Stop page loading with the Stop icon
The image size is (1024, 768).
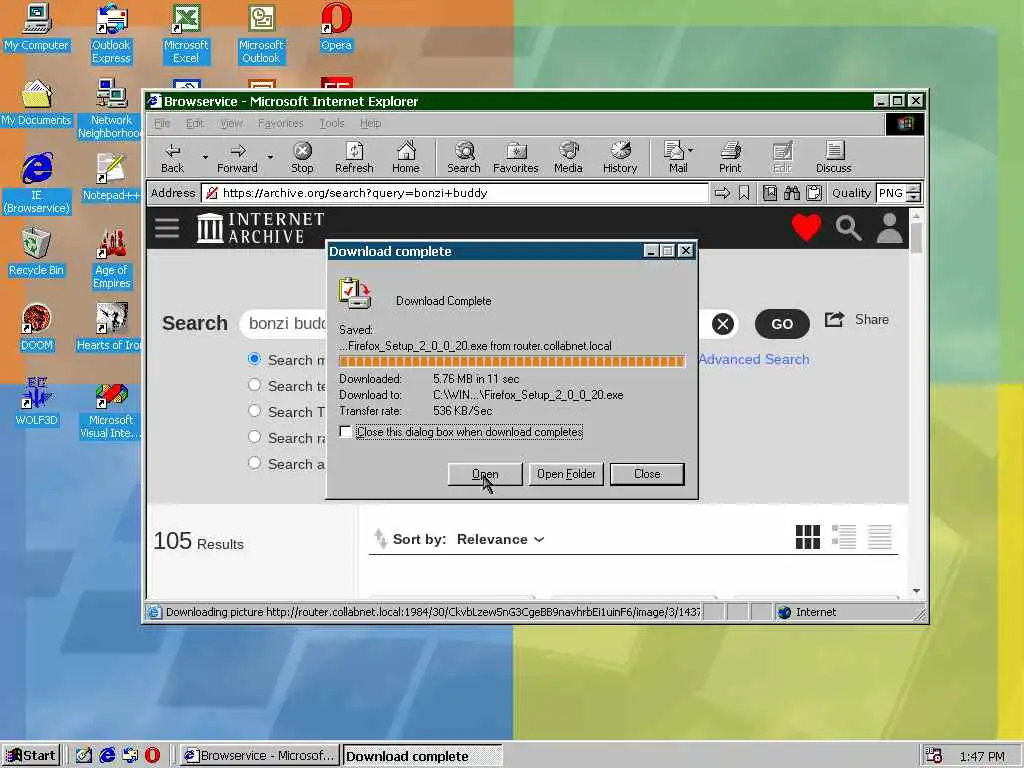pyautogui.click(x=302, y=157)
